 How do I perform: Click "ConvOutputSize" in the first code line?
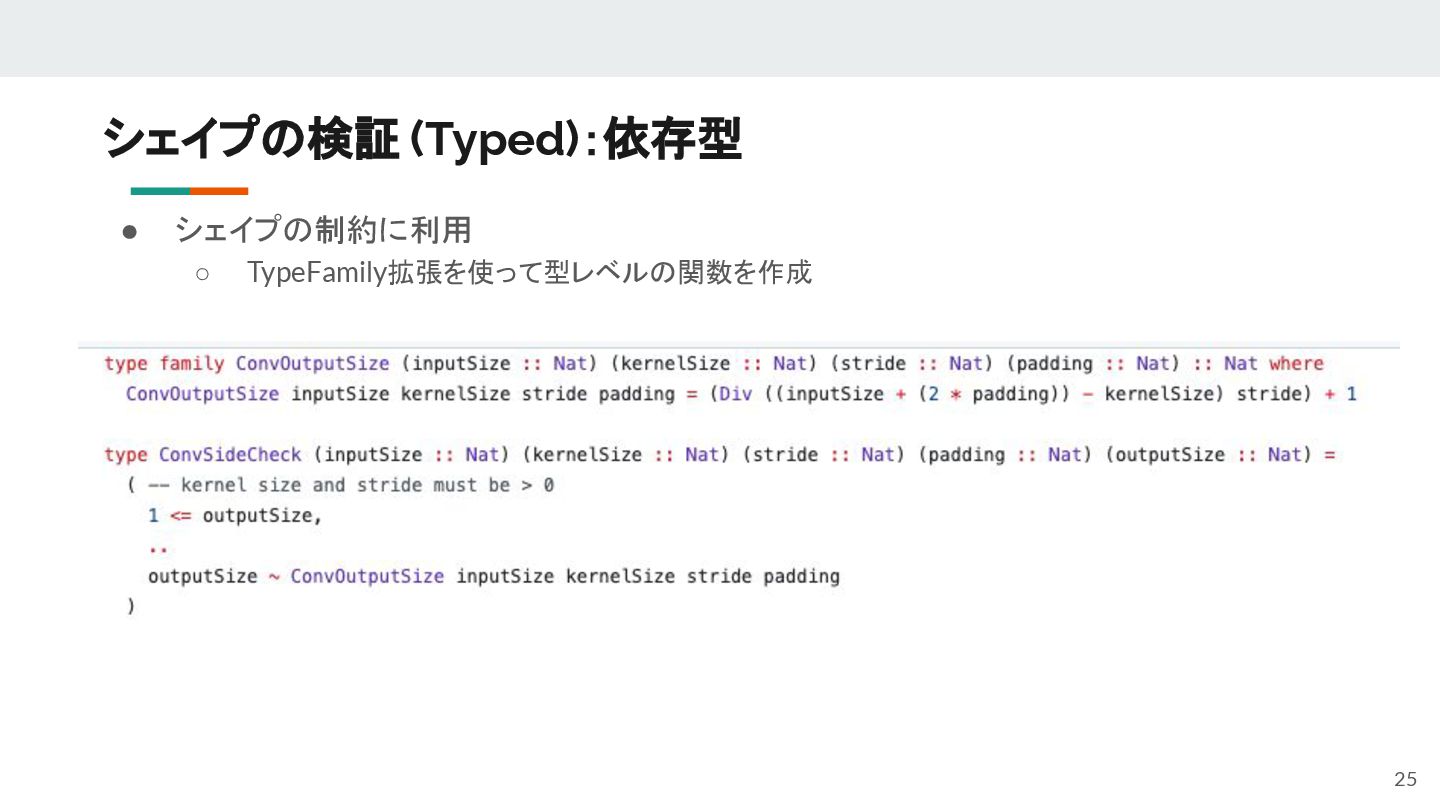pyautogui.click(x=312, y=363)
